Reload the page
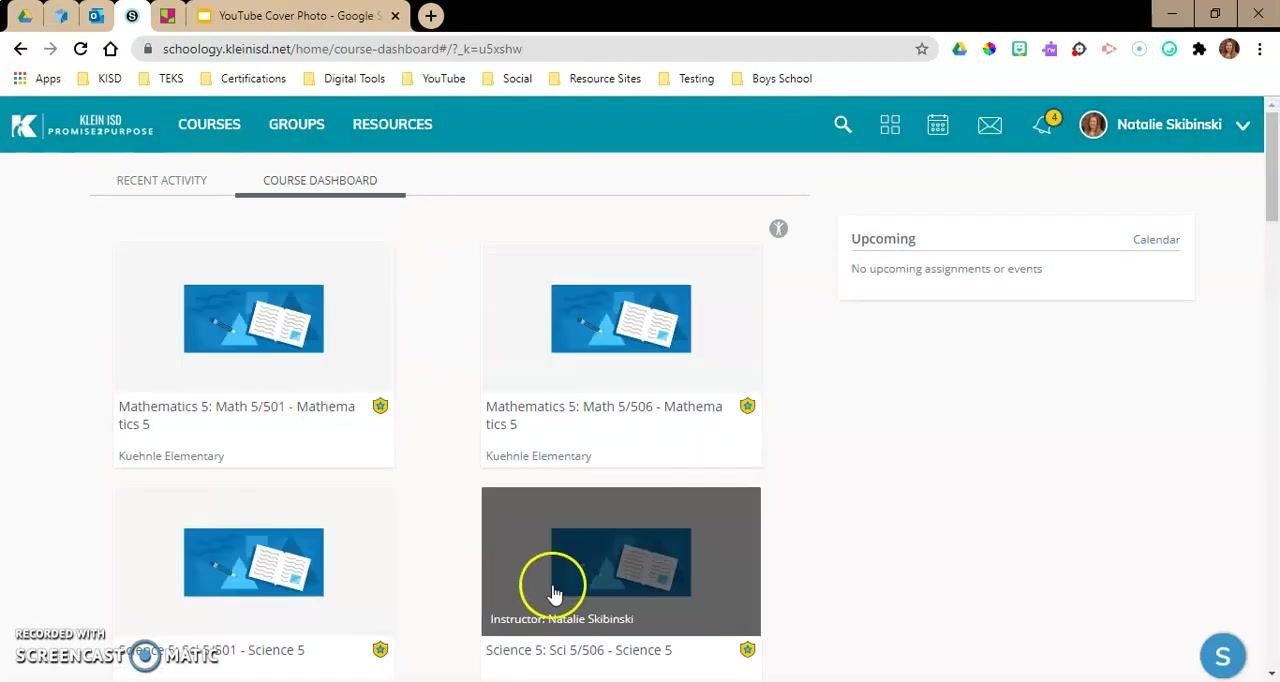 point(80,49)
